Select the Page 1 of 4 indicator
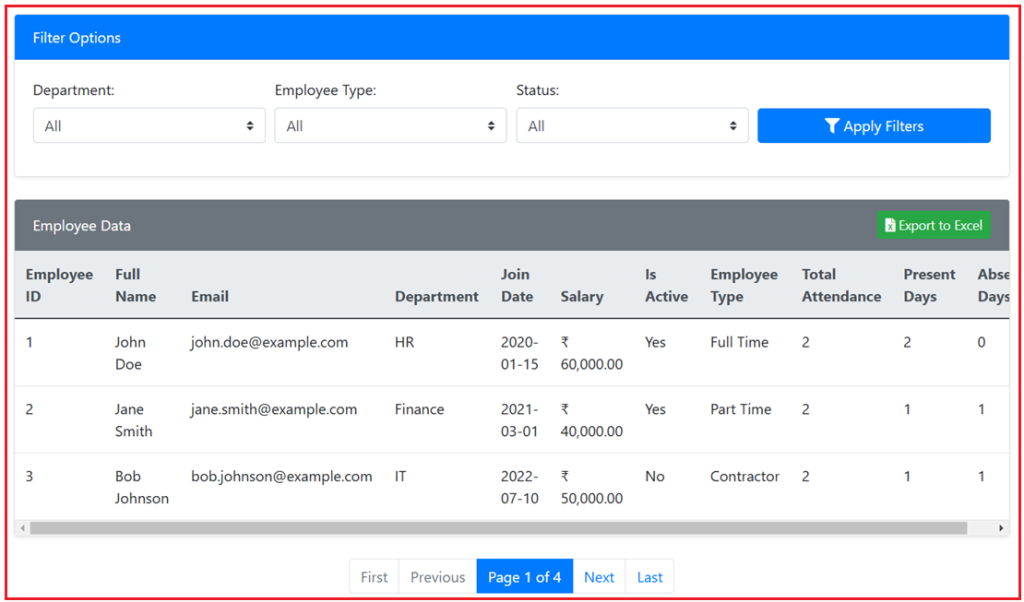Image resolution: width=1024 pixels, height=602 pixels. point(524,577)
